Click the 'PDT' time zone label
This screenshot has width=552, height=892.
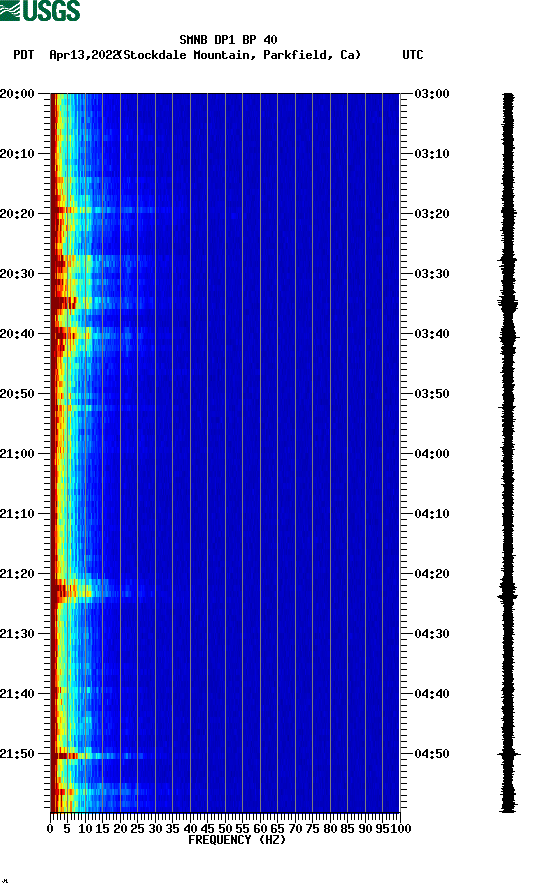pyautogui.click(x=23, y=55)
